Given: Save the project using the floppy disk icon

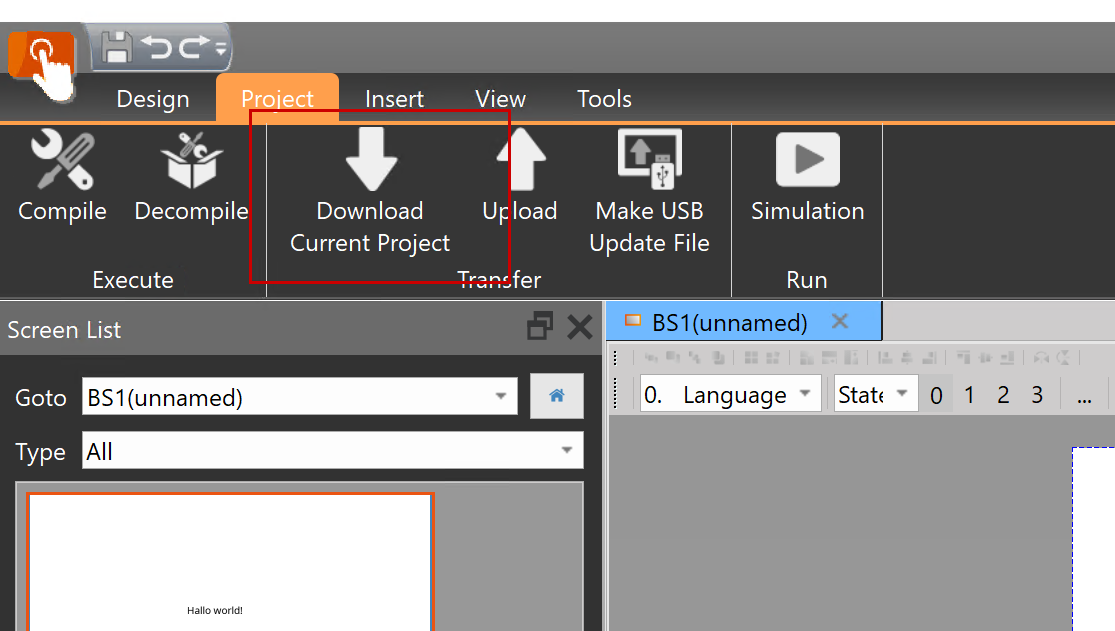Looking at the screenshot, I should pos(118,47).
